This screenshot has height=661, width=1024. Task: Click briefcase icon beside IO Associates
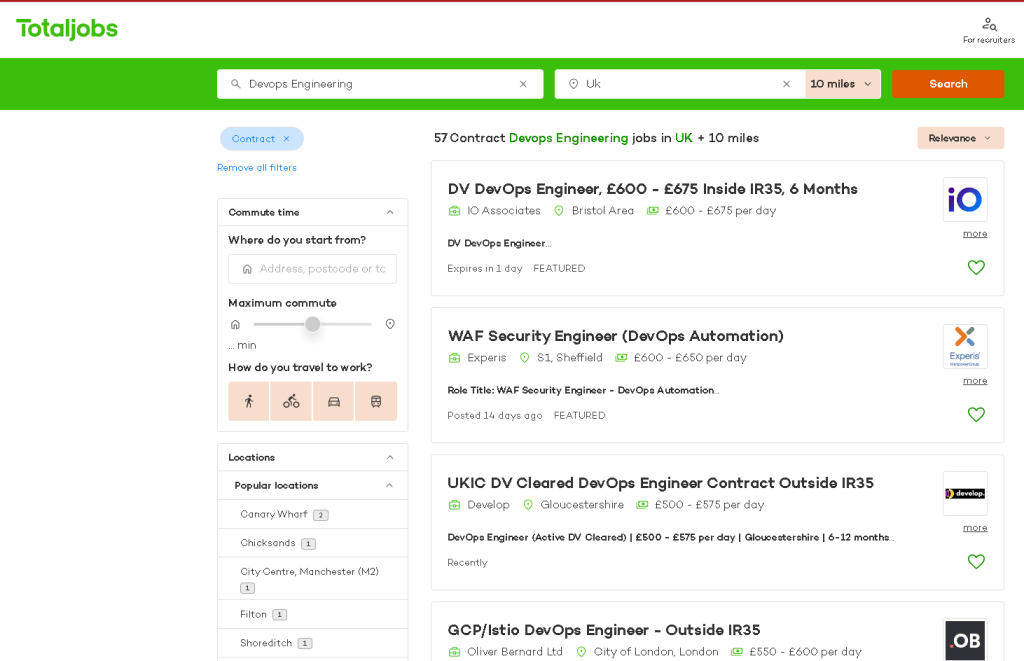(455, 211)
